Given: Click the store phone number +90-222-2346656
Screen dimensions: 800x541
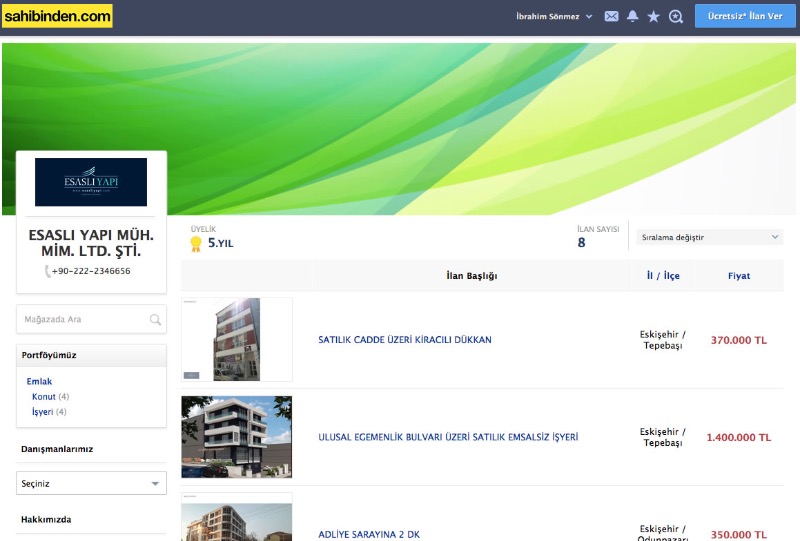Looking at the screenshot, I should [91, 271].
